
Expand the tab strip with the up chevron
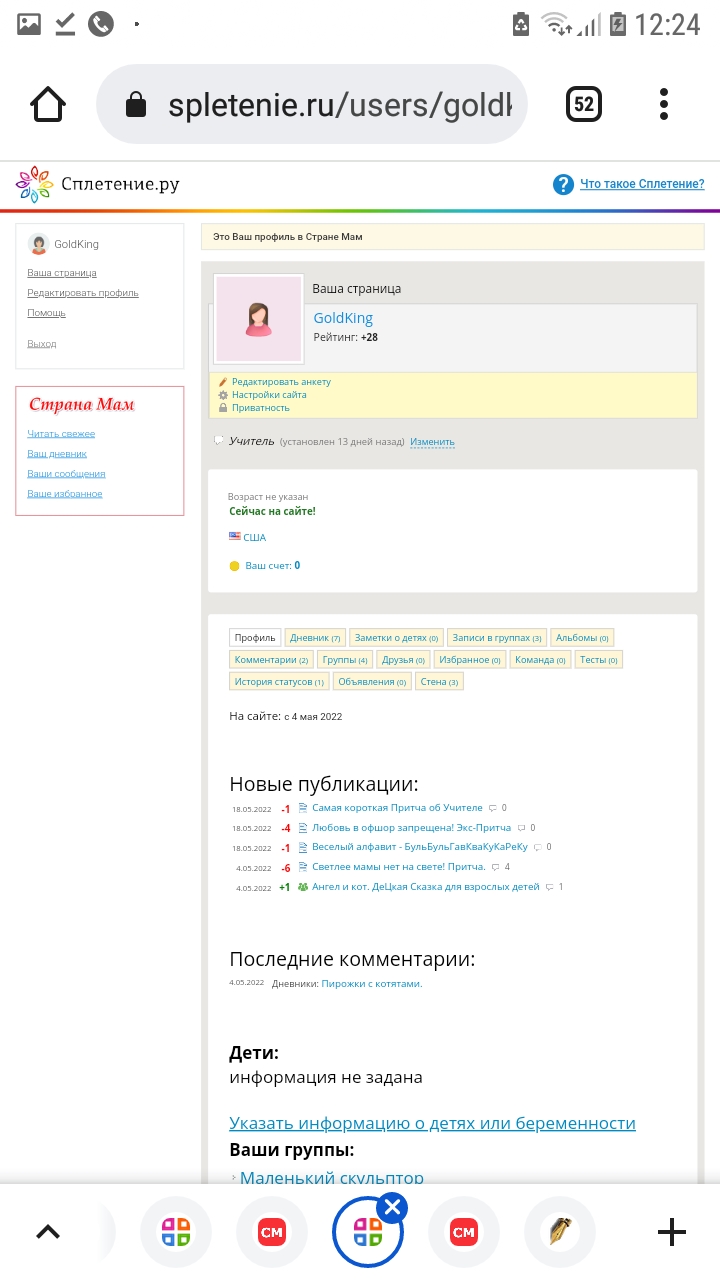click(48, 1232)
